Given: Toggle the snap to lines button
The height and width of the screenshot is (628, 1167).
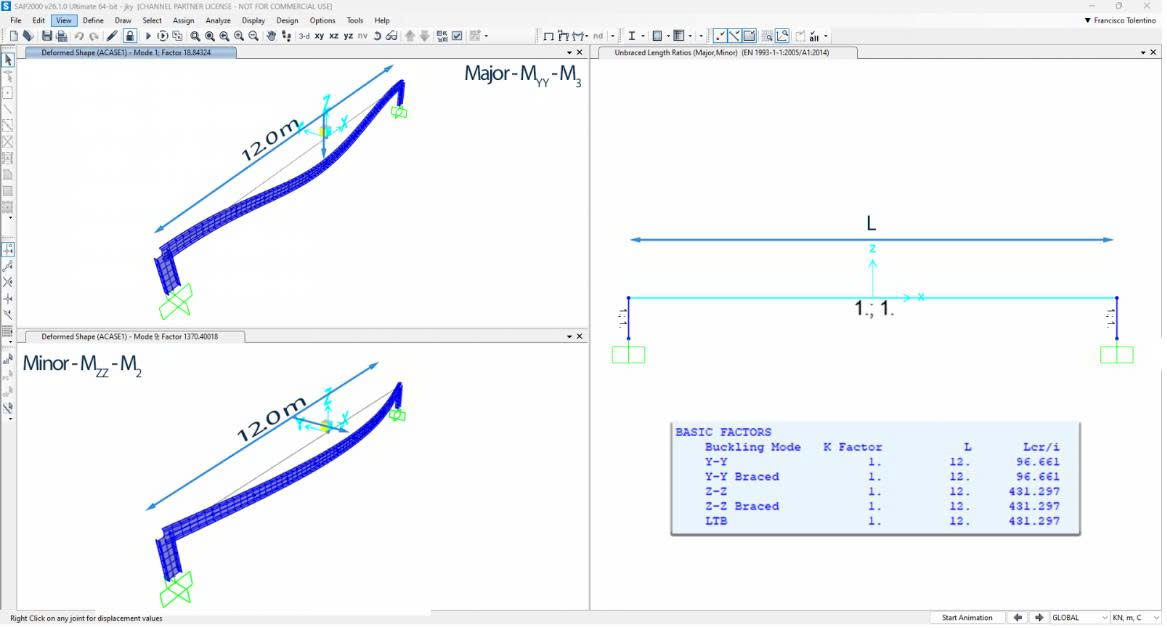Looking at the screenshot, I should click(x=735, y=36).
